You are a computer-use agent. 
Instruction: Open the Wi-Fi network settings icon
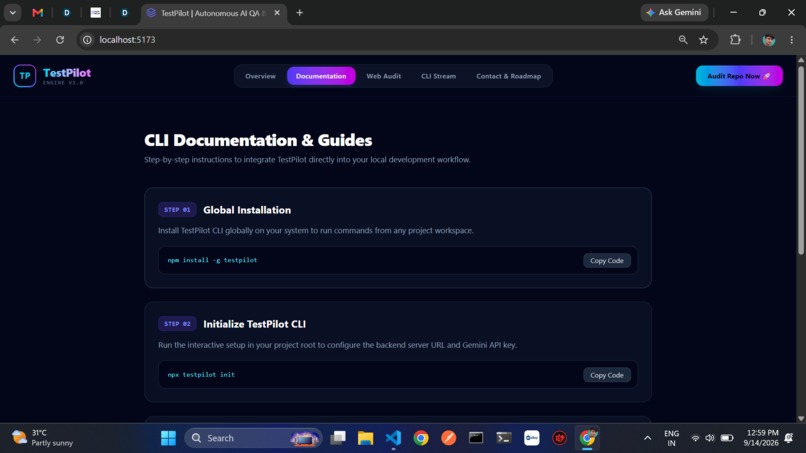(695, 438)
